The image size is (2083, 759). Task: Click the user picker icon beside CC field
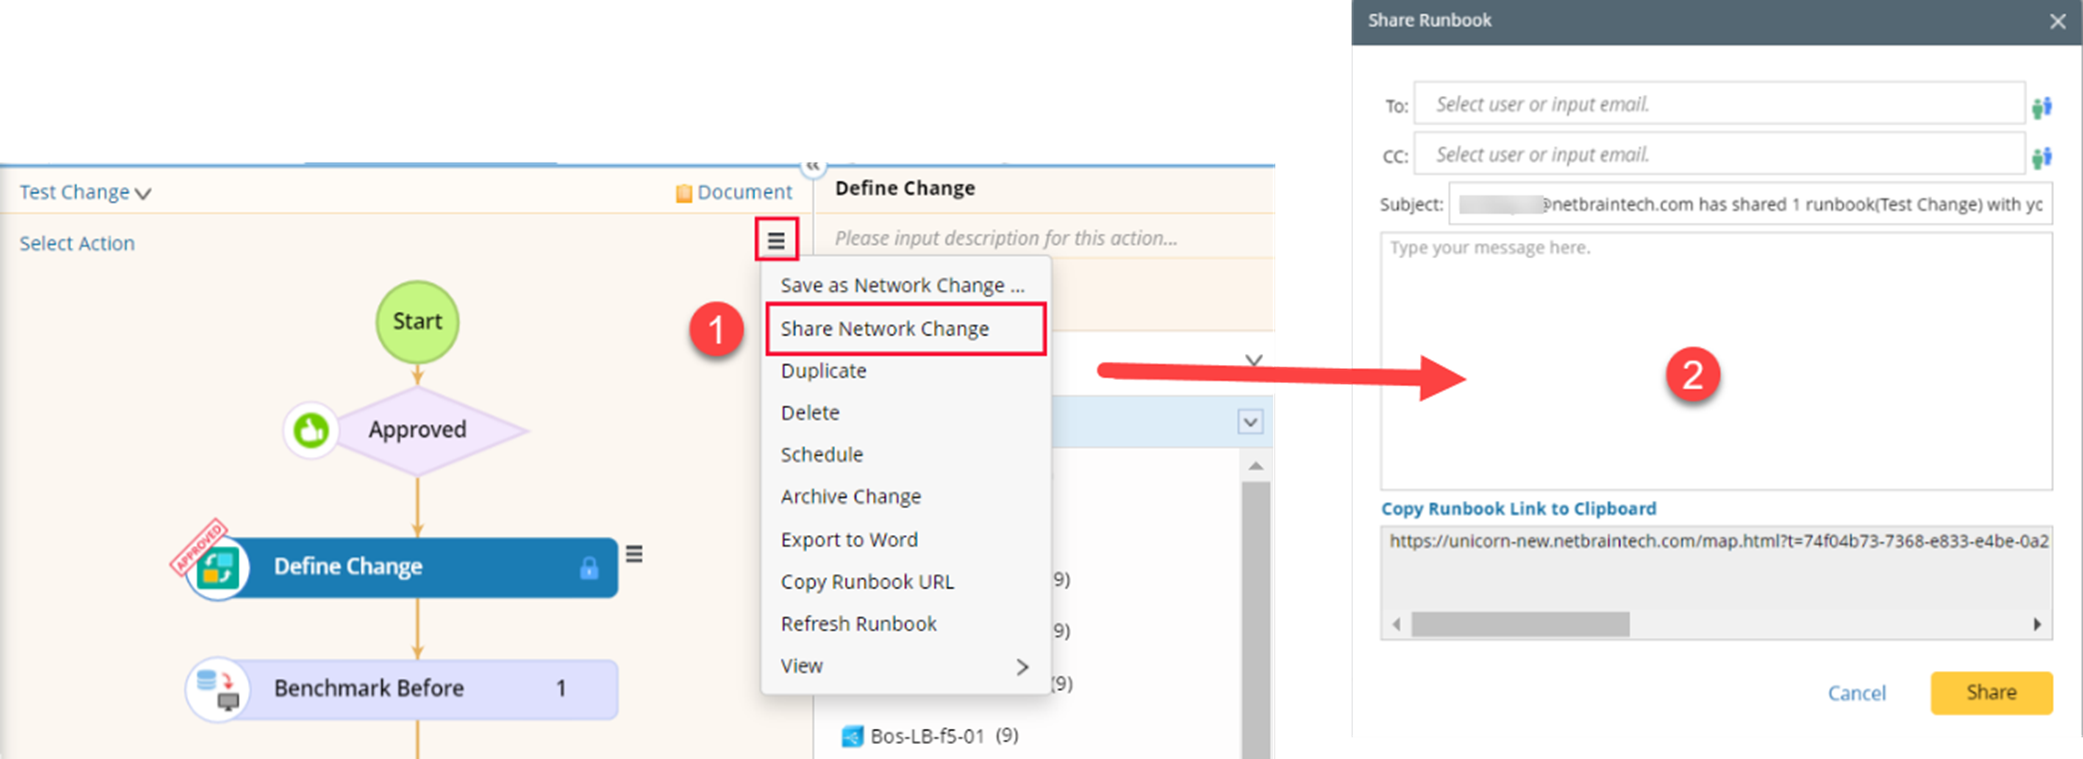tap(2041, 156)
